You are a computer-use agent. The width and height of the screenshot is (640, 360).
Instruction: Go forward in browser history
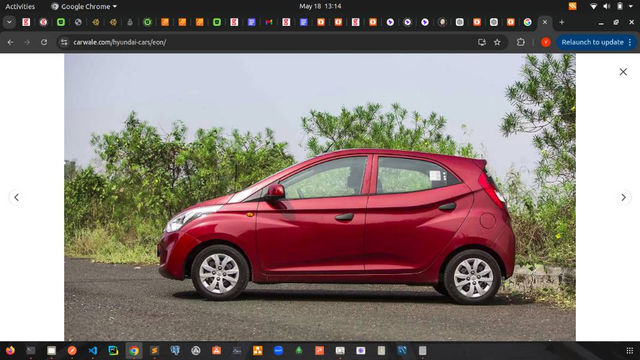pos(27,42)
